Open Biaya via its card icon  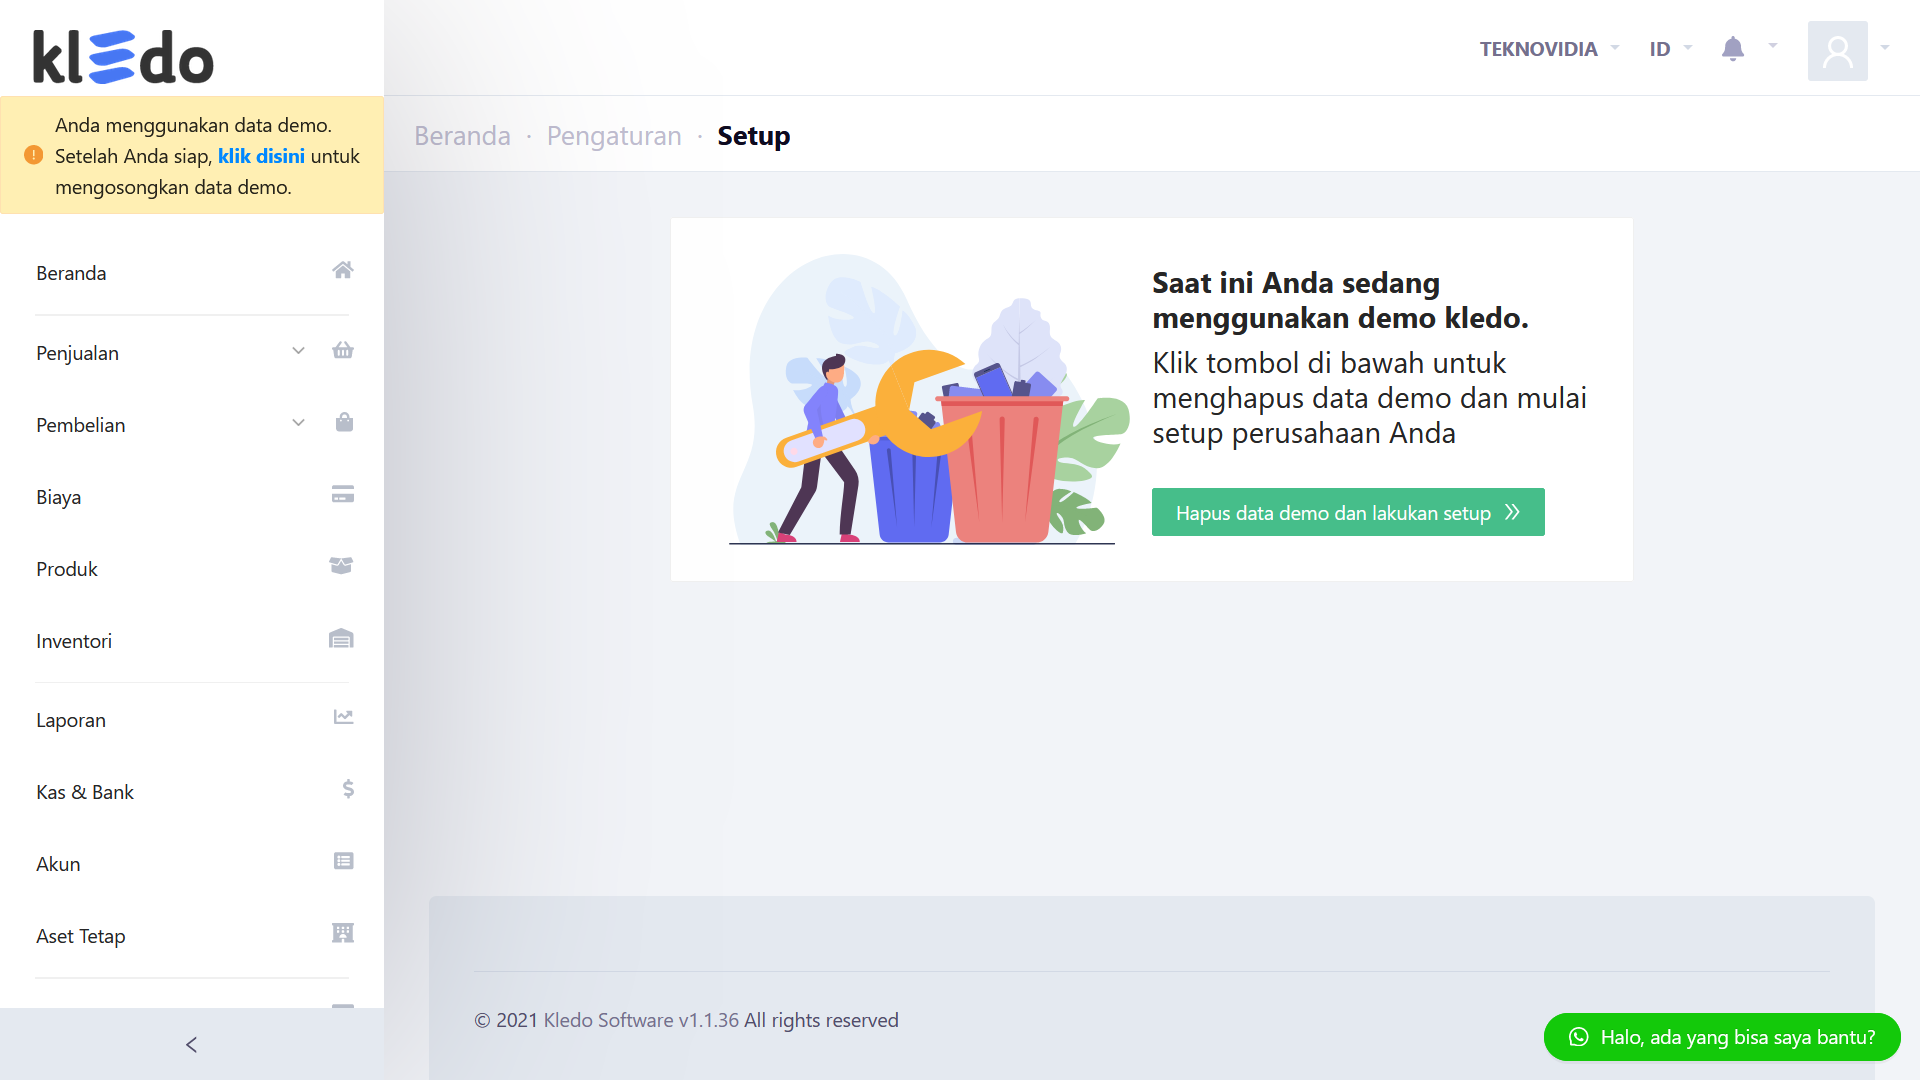point(341,494)
